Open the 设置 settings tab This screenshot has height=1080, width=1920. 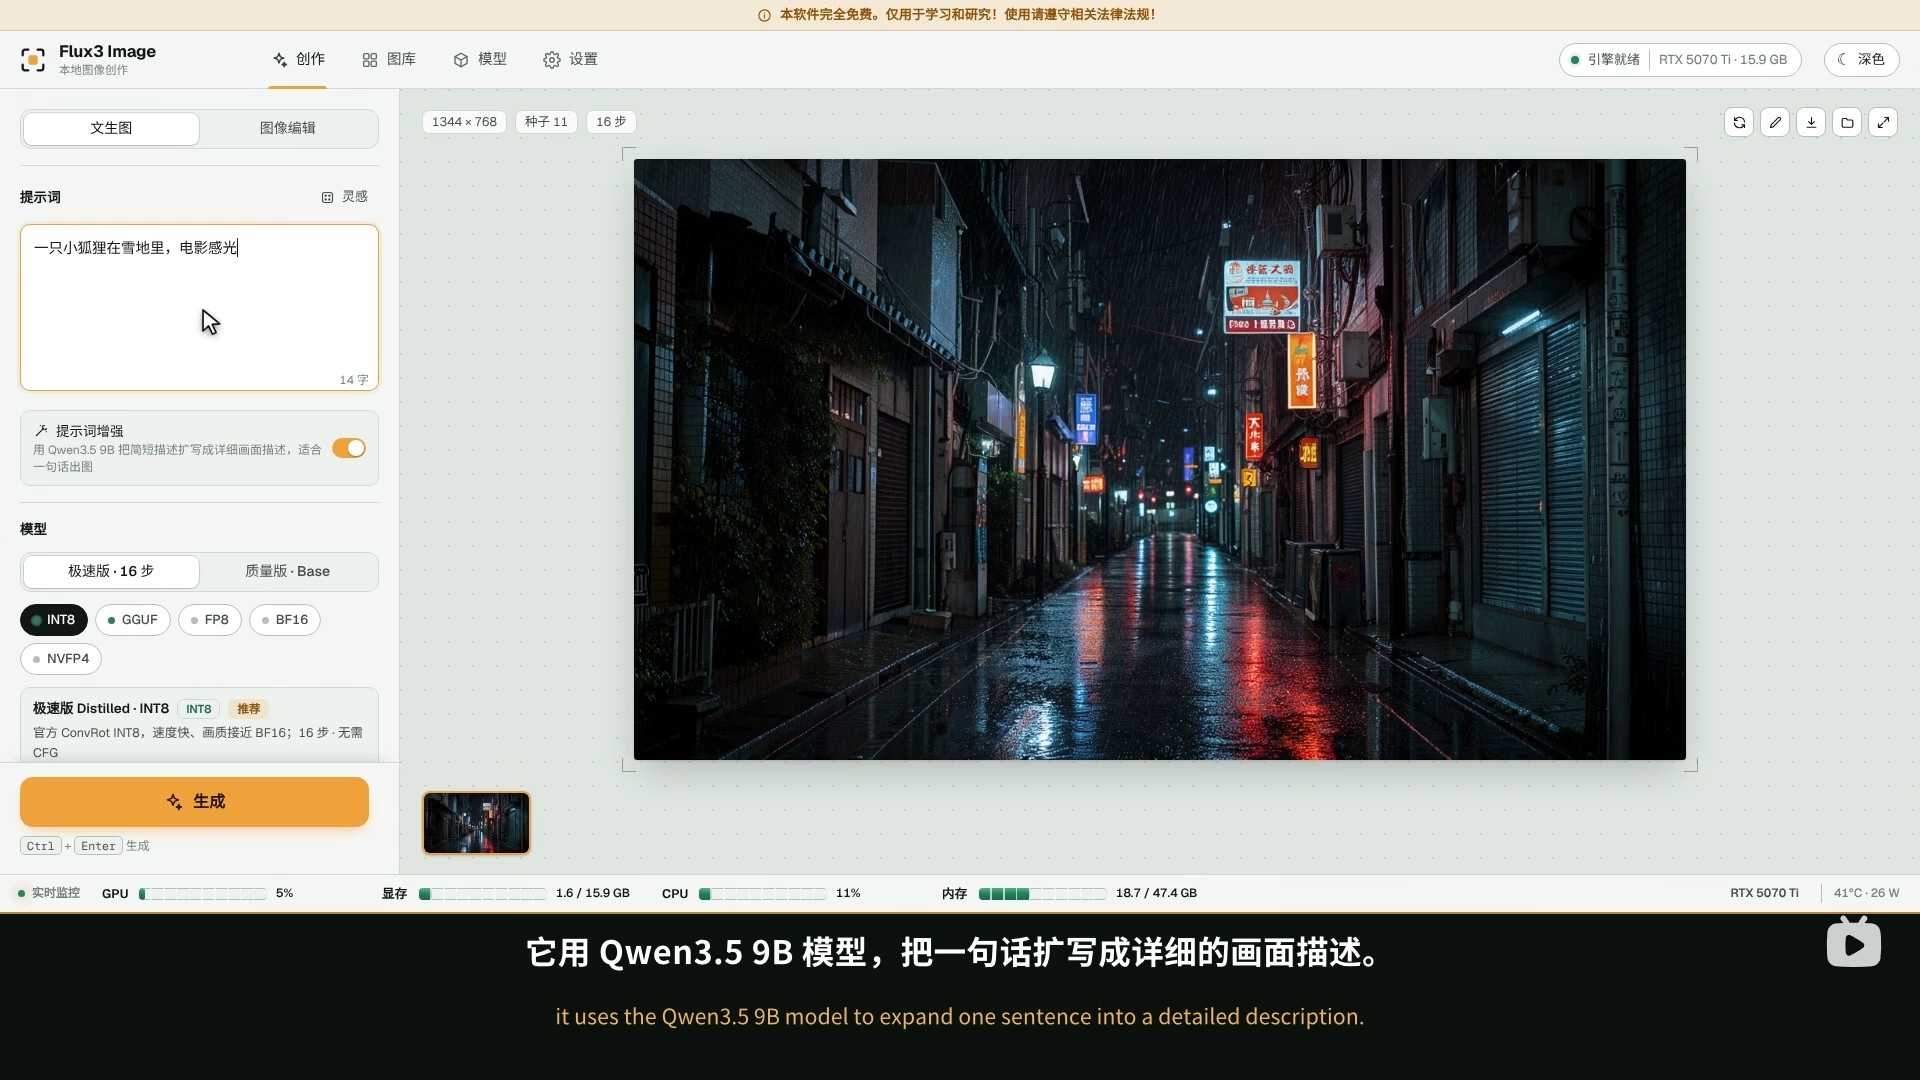pyautogui.click(x=571, y=60)
